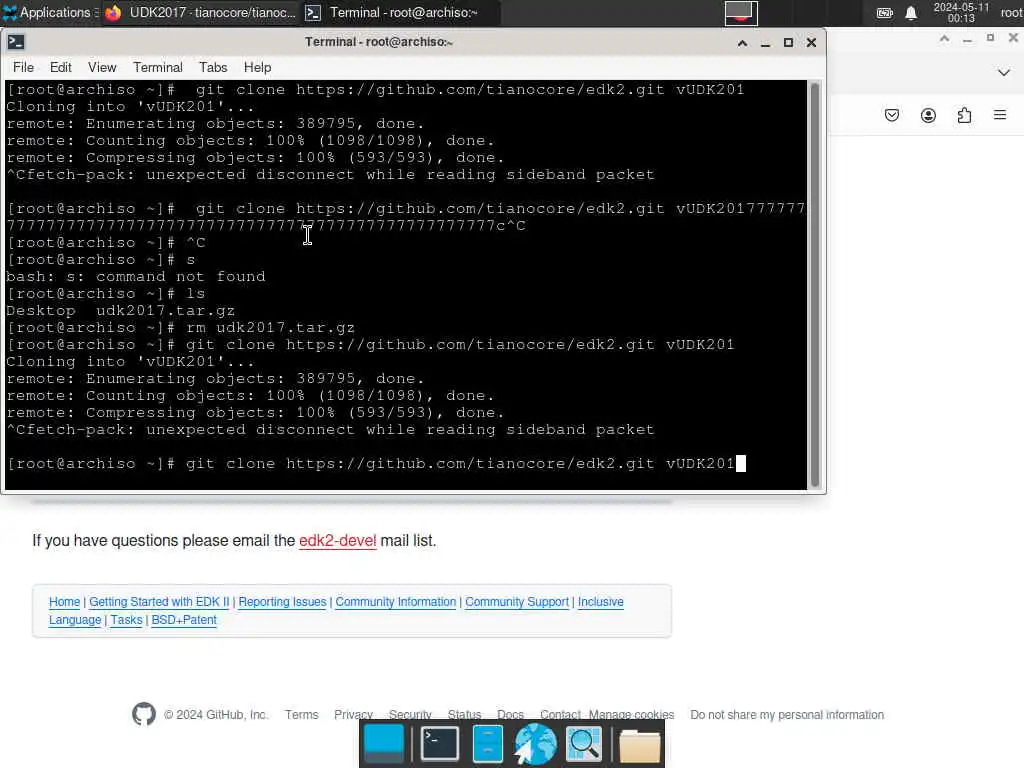The image size is (1024, 768).
Task: Open Application Finder magnifier dock icon
Action: click(x=584, y=744)
